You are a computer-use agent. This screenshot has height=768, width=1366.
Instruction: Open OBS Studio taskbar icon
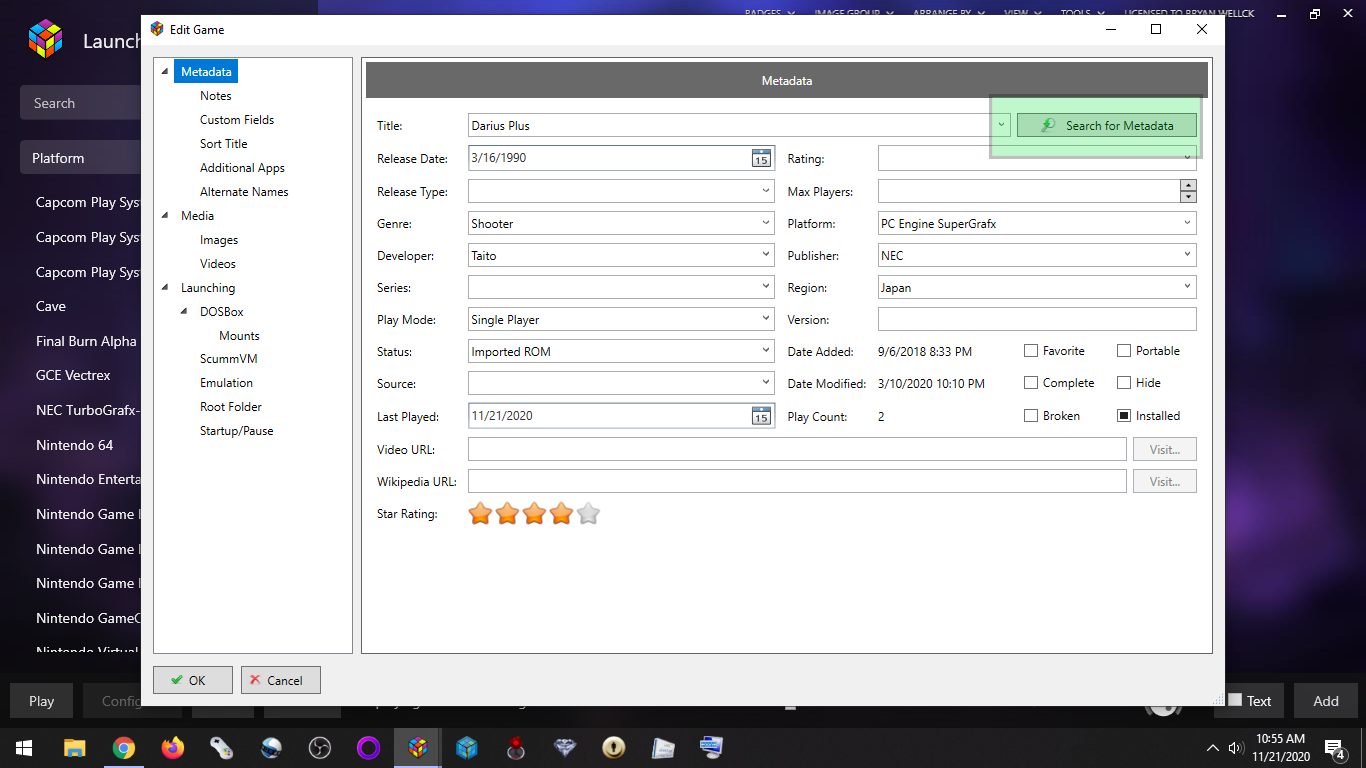(x=320, y=747)
